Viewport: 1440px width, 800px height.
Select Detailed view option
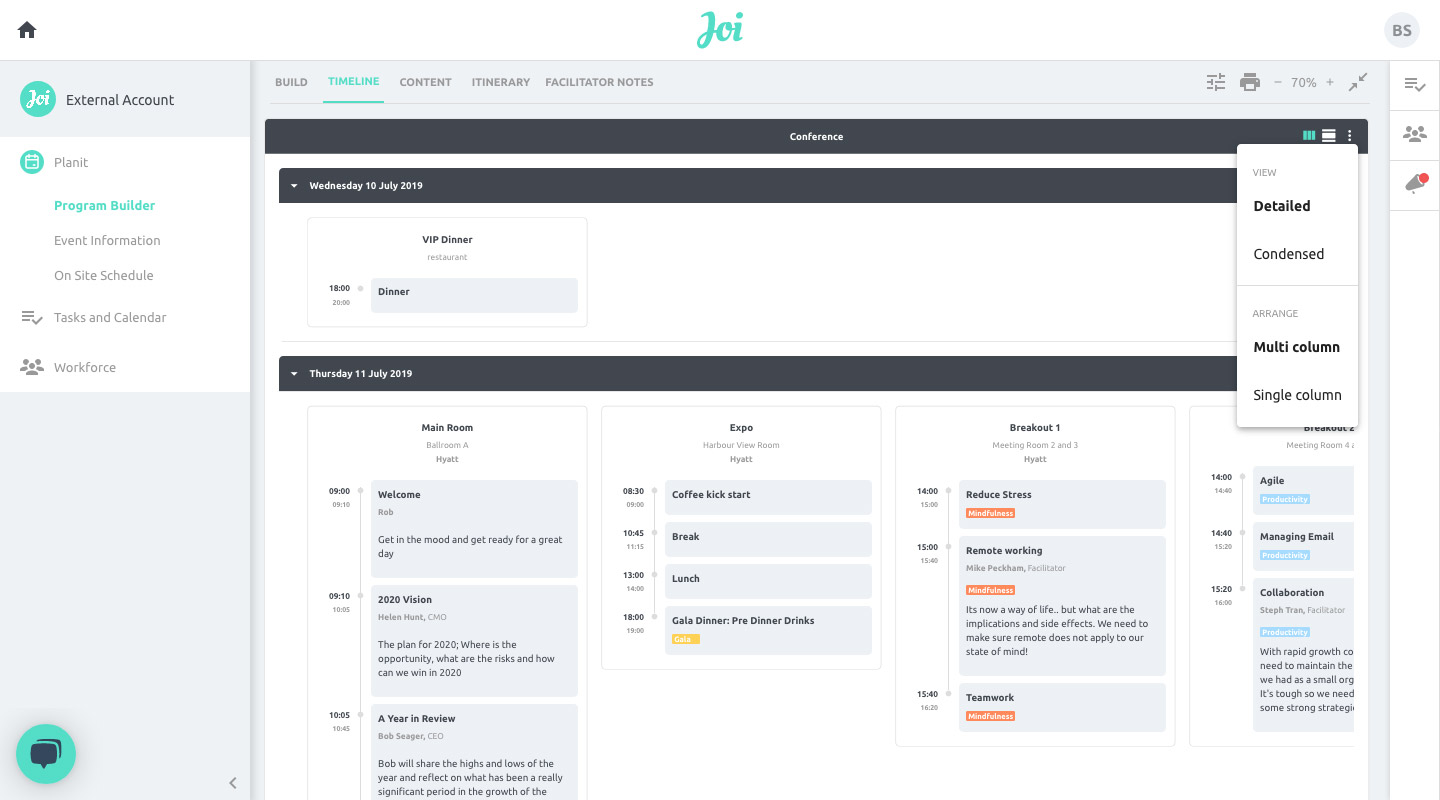(1297, 206)
